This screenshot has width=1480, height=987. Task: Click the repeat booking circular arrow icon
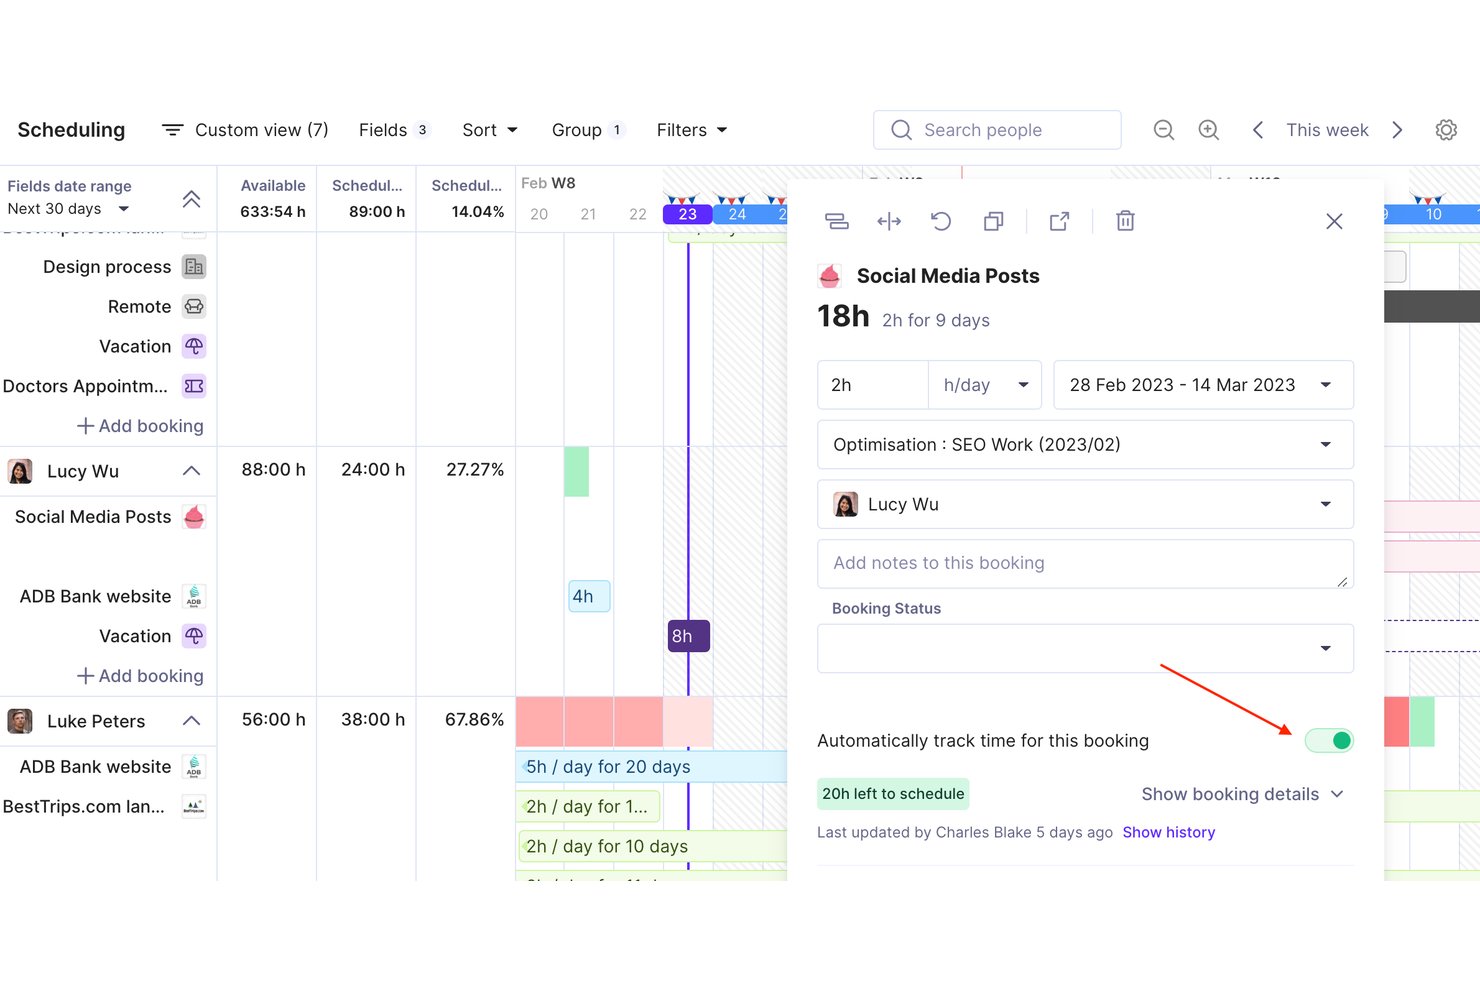941,221
